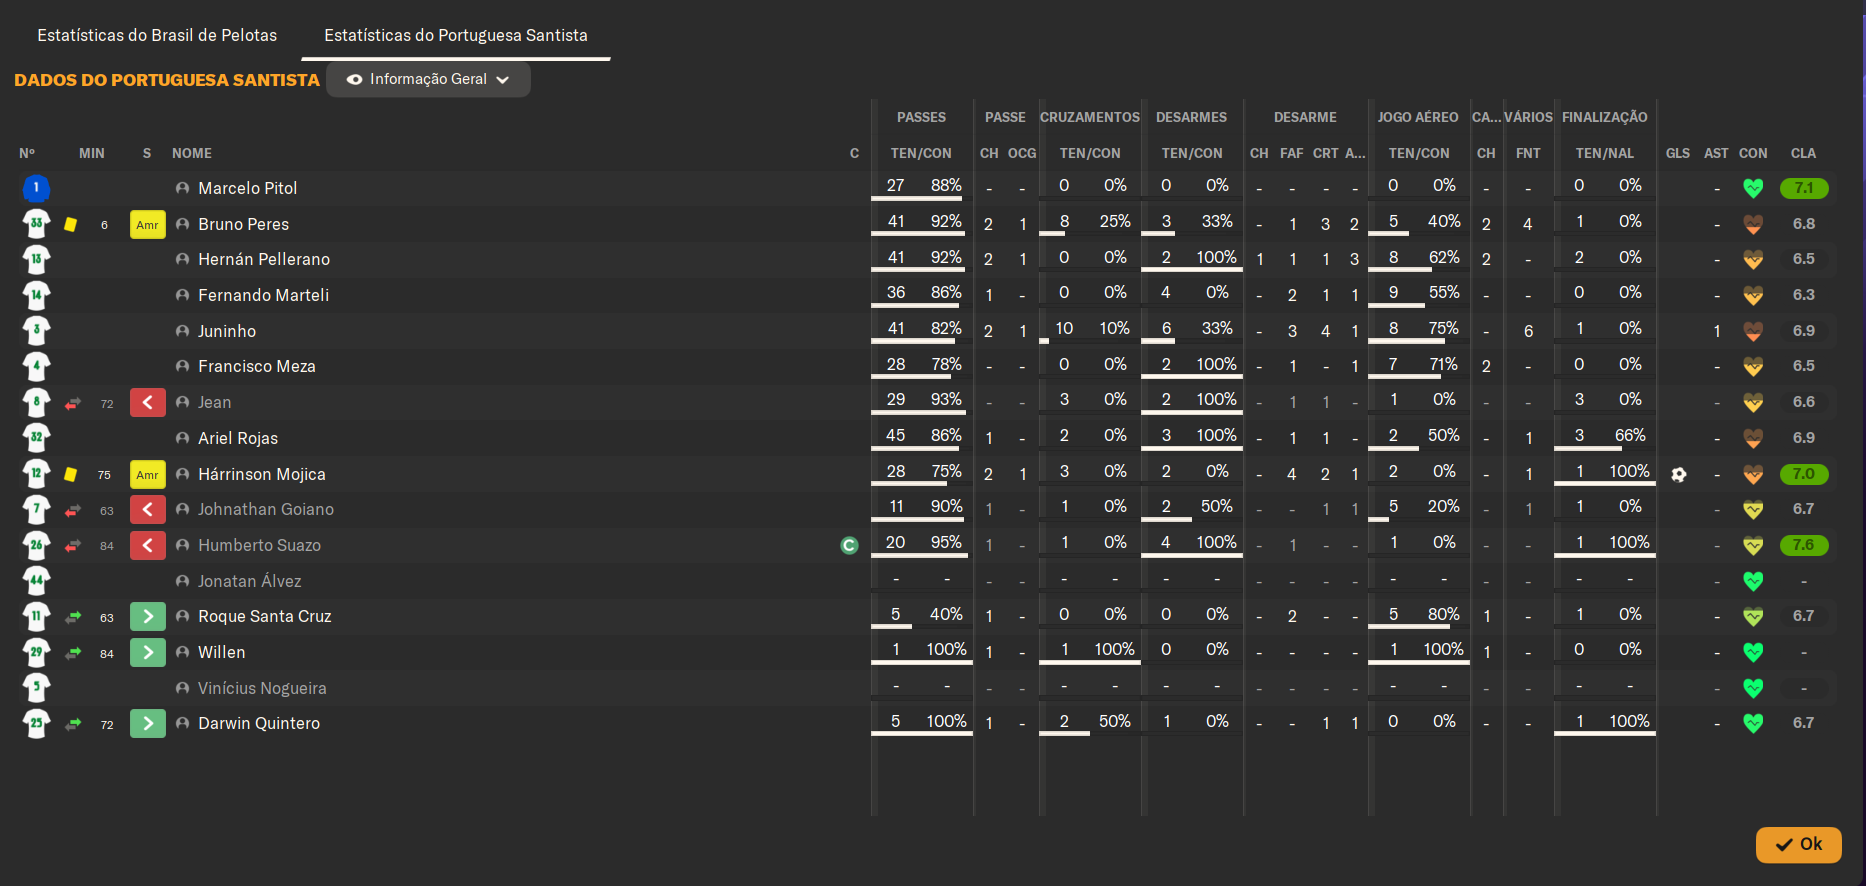Click the profile icon beside Fernando Marteli
Viewport: 1866px width, 886px height.
tap(182, 295)
